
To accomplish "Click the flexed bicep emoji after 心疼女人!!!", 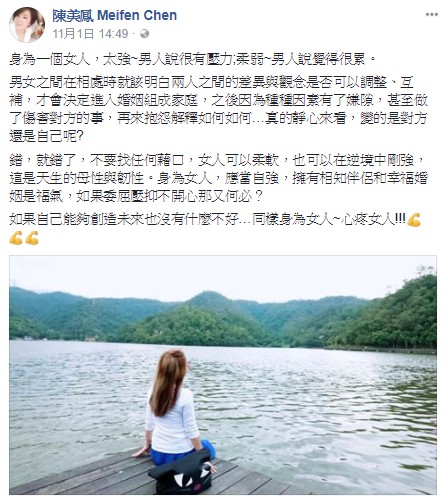I will pos(414,220).
